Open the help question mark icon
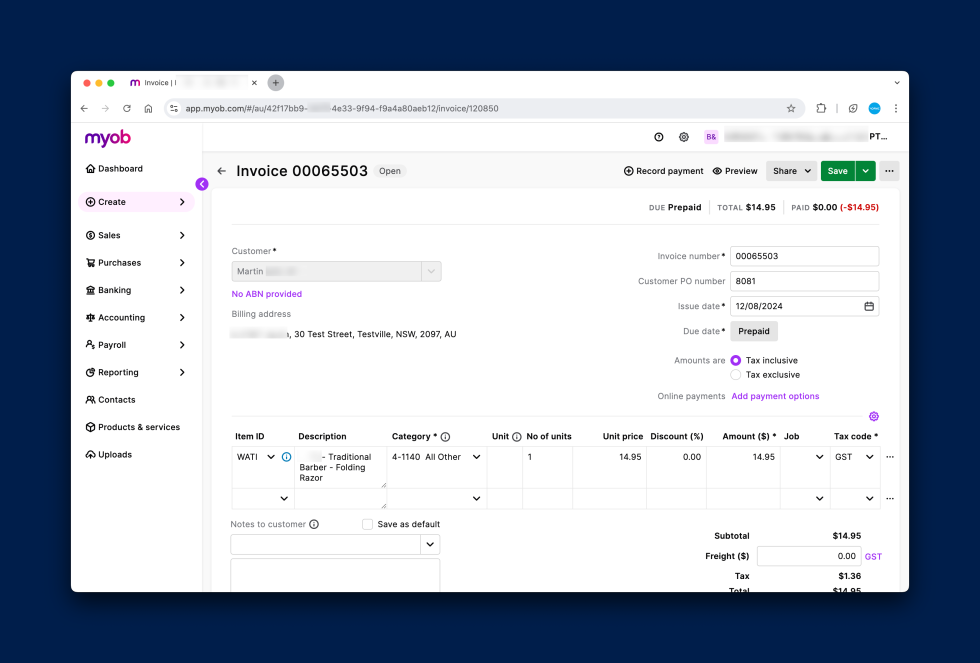 (x=659, y=137)
